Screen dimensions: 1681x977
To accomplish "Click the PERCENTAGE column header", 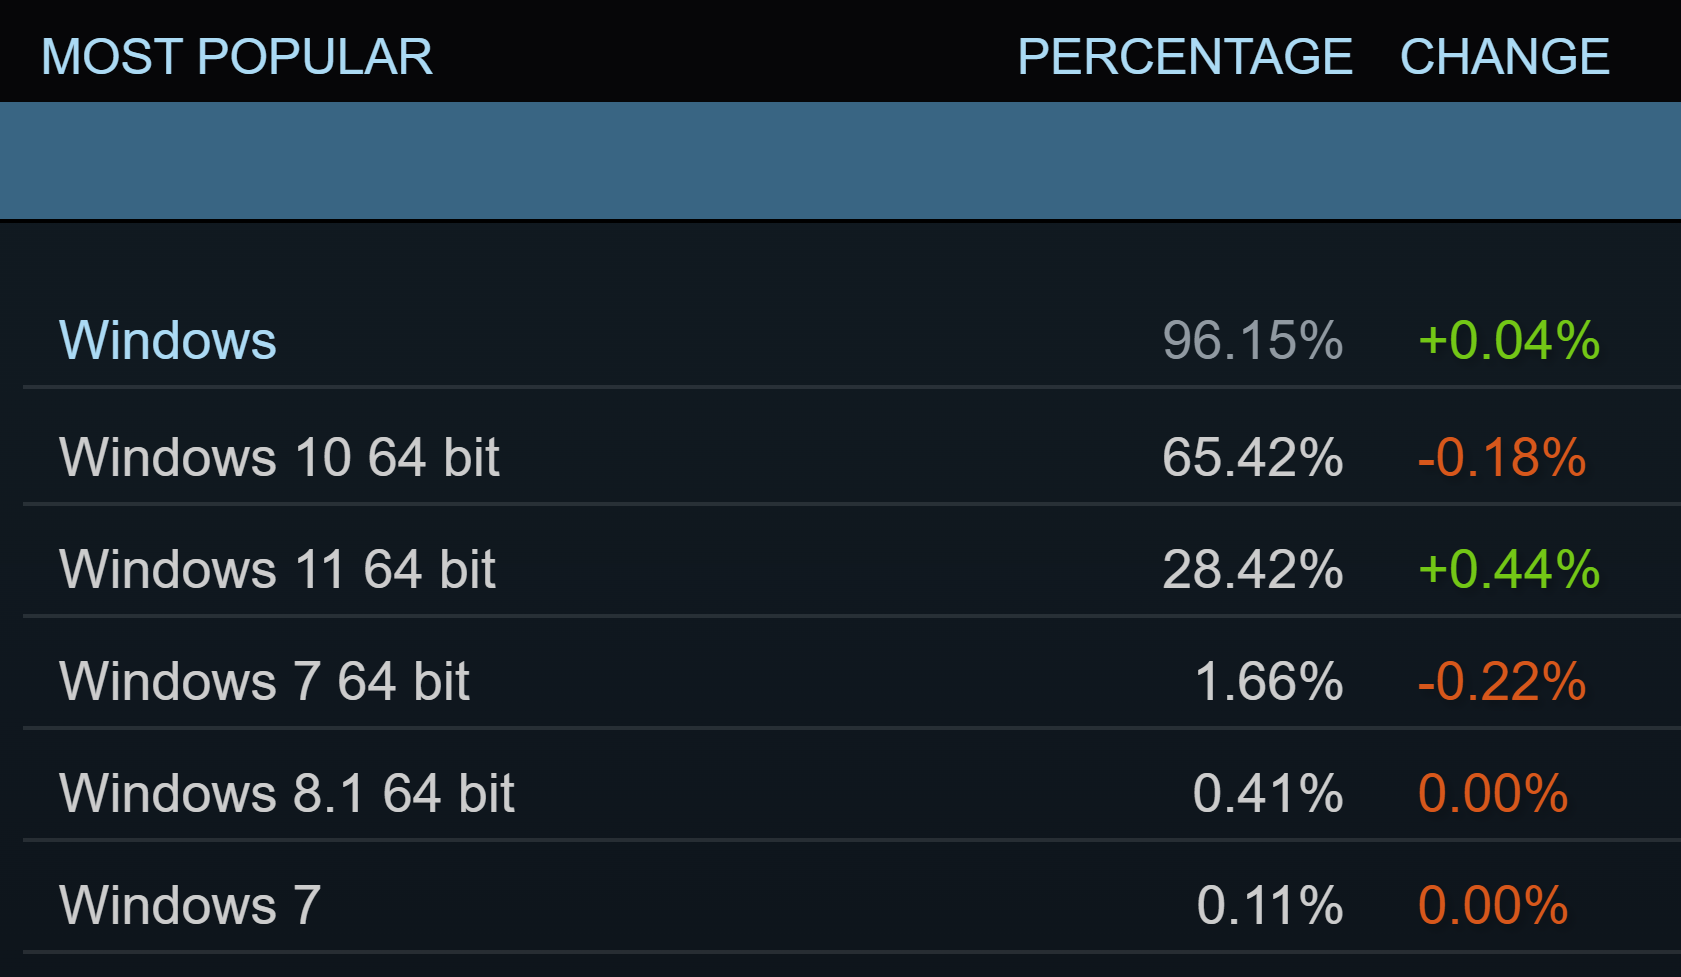I will [x=1184, y=57].
